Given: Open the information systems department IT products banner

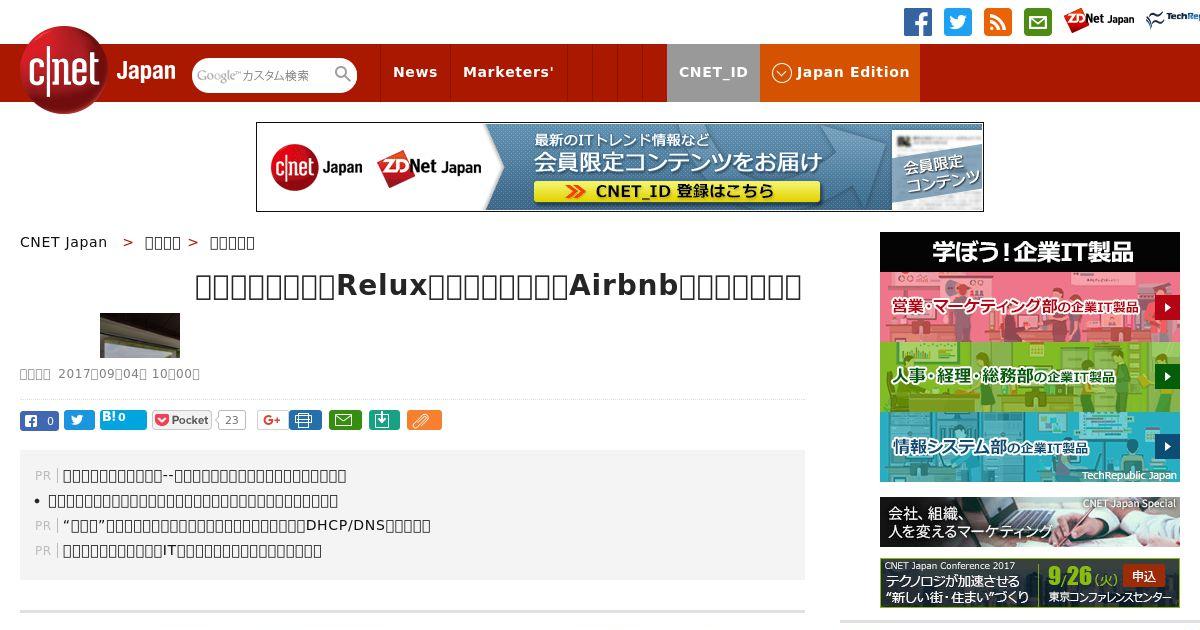Looking at the screenshot, I should coord(1030,447).
